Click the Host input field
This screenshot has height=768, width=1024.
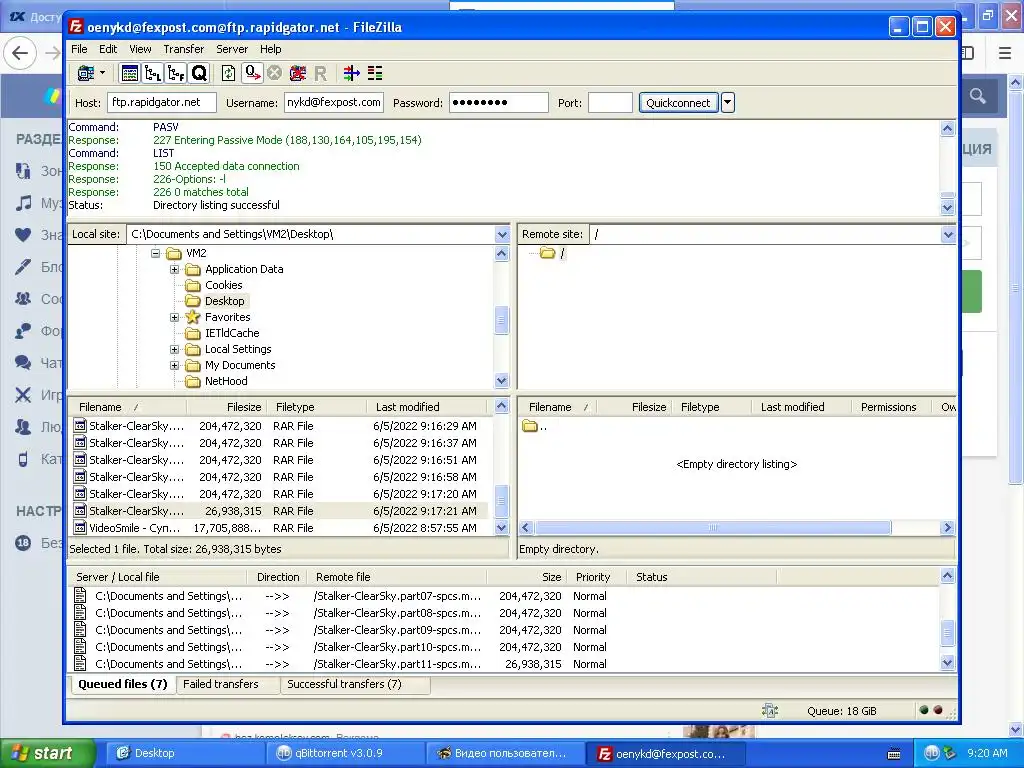click(162, 103)
